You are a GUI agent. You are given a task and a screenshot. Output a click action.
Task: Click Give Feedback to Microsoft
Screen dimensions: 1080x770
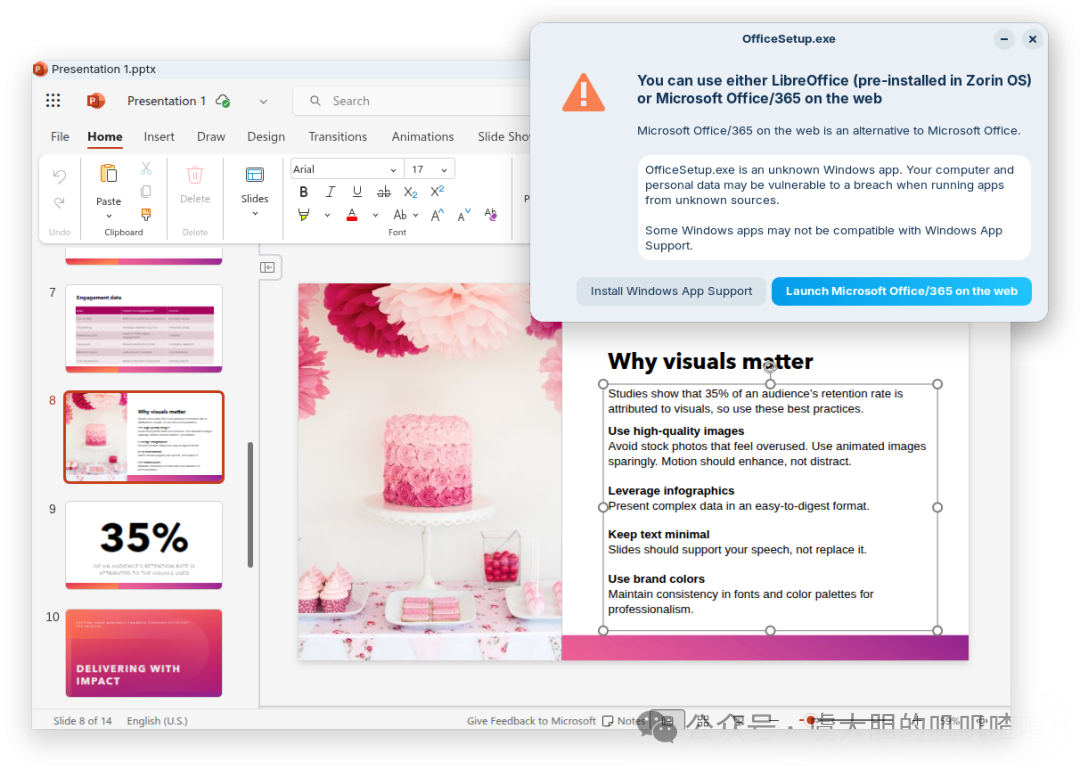531,720
